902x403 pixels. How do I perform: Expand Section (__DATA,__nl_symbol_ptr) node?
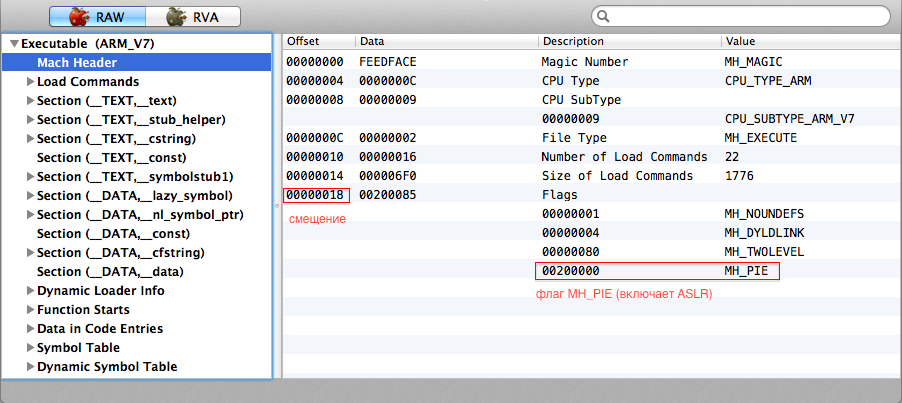coord(30,214)
